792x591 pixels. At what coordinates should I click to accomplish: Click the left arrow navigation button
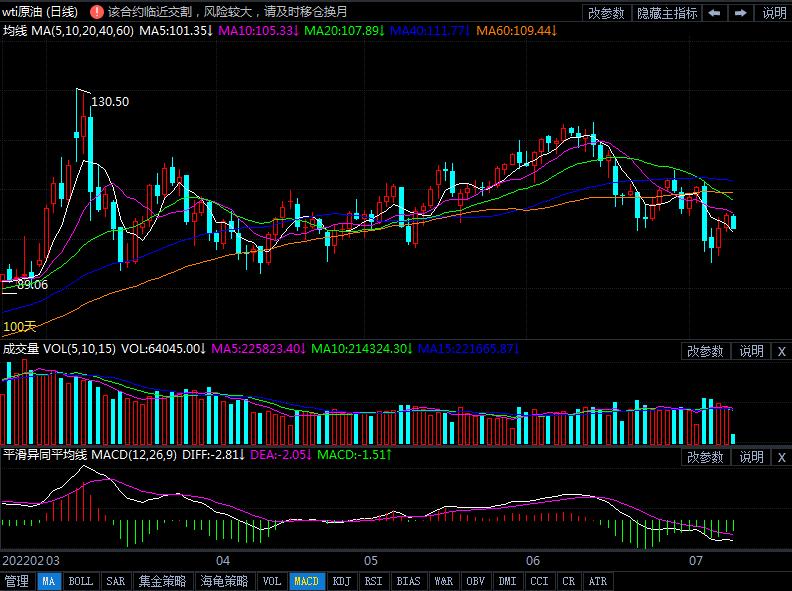715,13
